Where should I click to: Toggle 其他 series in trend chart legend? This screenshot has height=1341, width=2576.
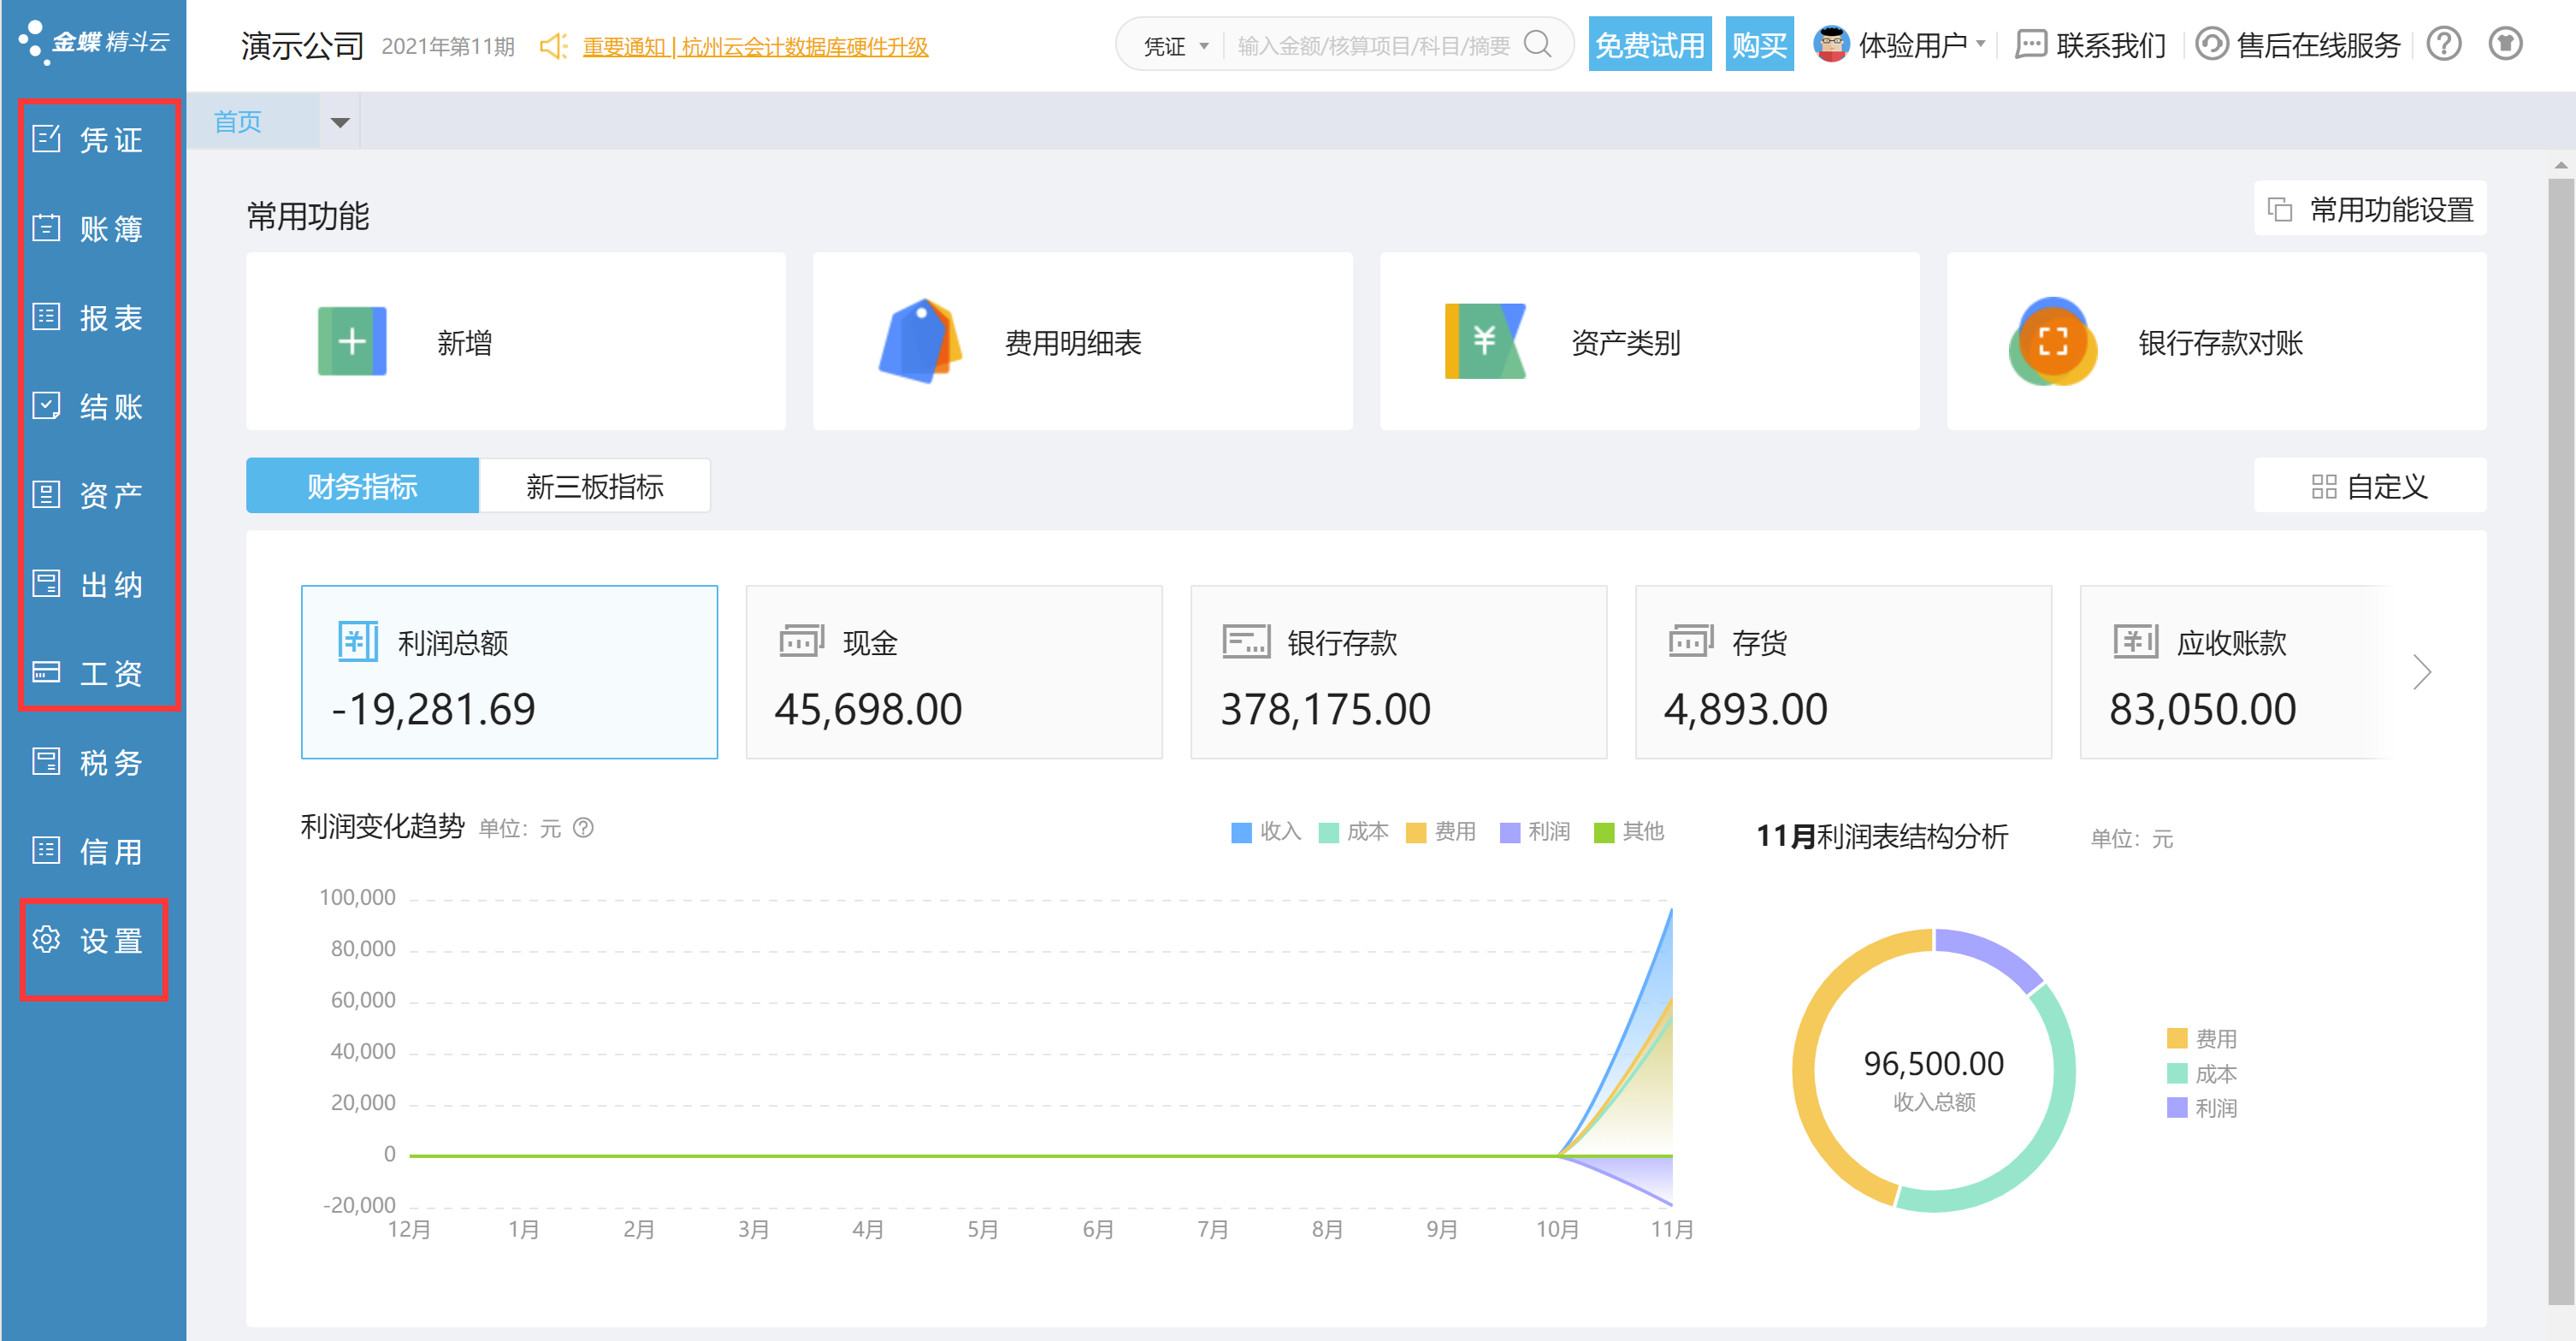pyautogui.click(x=1629, y=832)
